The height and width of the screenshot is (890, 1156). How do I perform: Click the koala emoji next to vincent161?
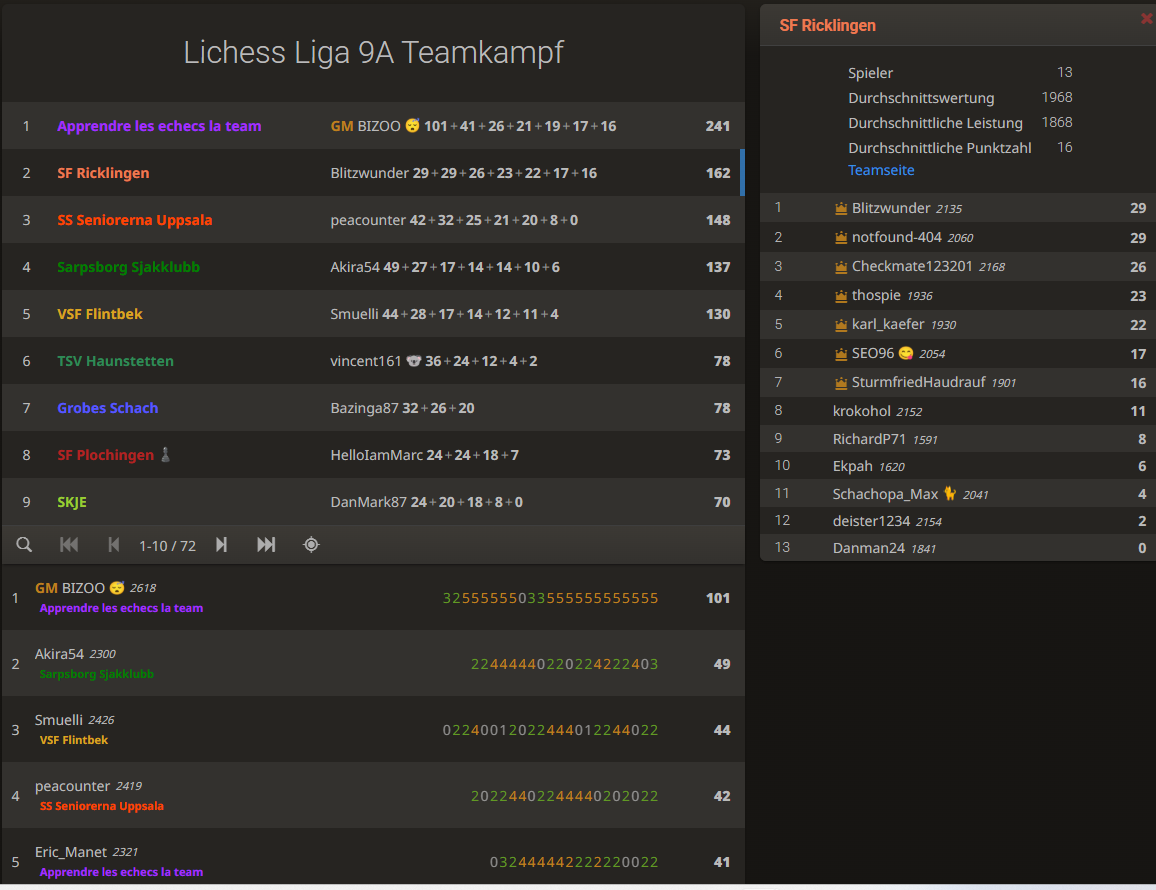(x=414, y=361)
